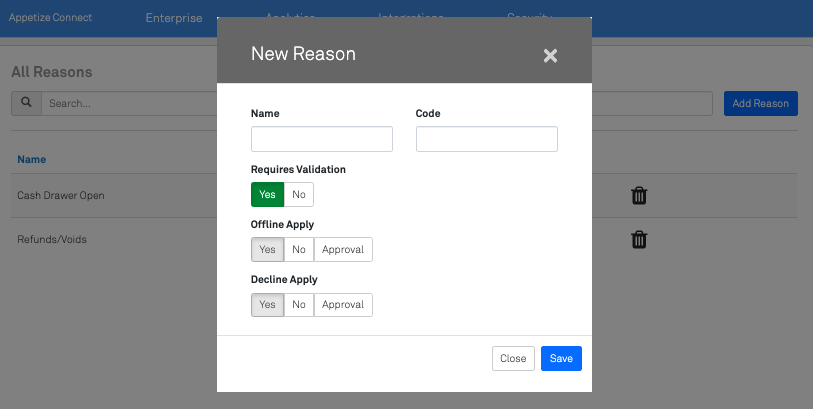
Task: Click trash icon for Refunds/Voids
Action: coord(639,240)
